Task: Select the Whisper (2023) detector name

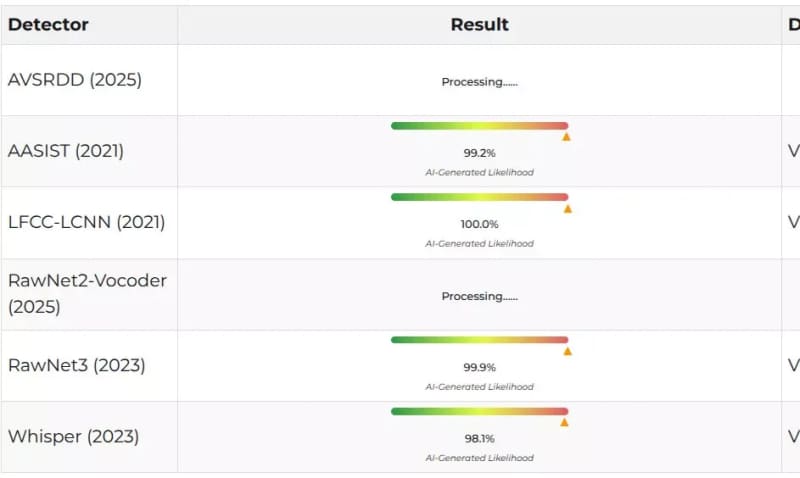Action: 74,436
